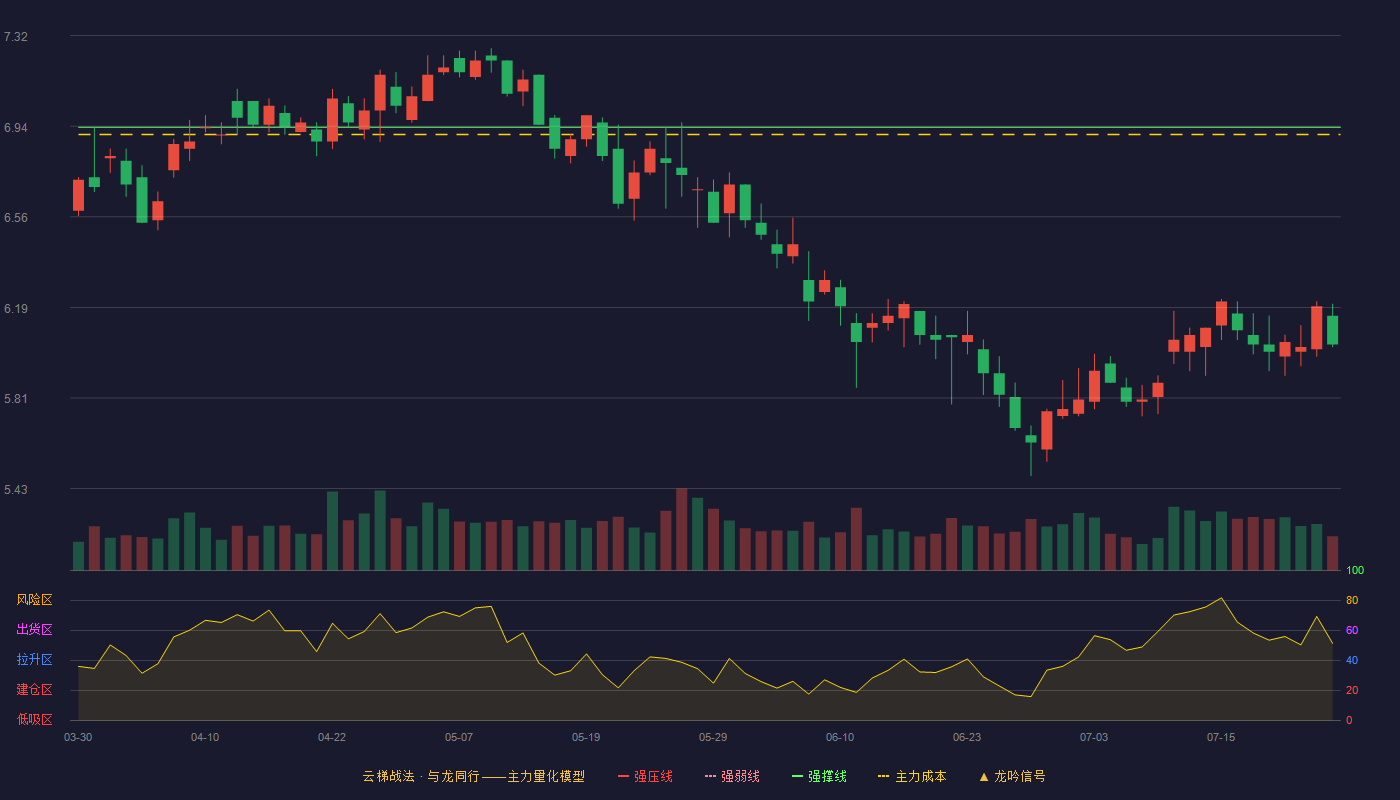Click the 03-30 date axis label
This screenshot has width=1400, height=800.
pyautogui.click(x=78, y=737)
